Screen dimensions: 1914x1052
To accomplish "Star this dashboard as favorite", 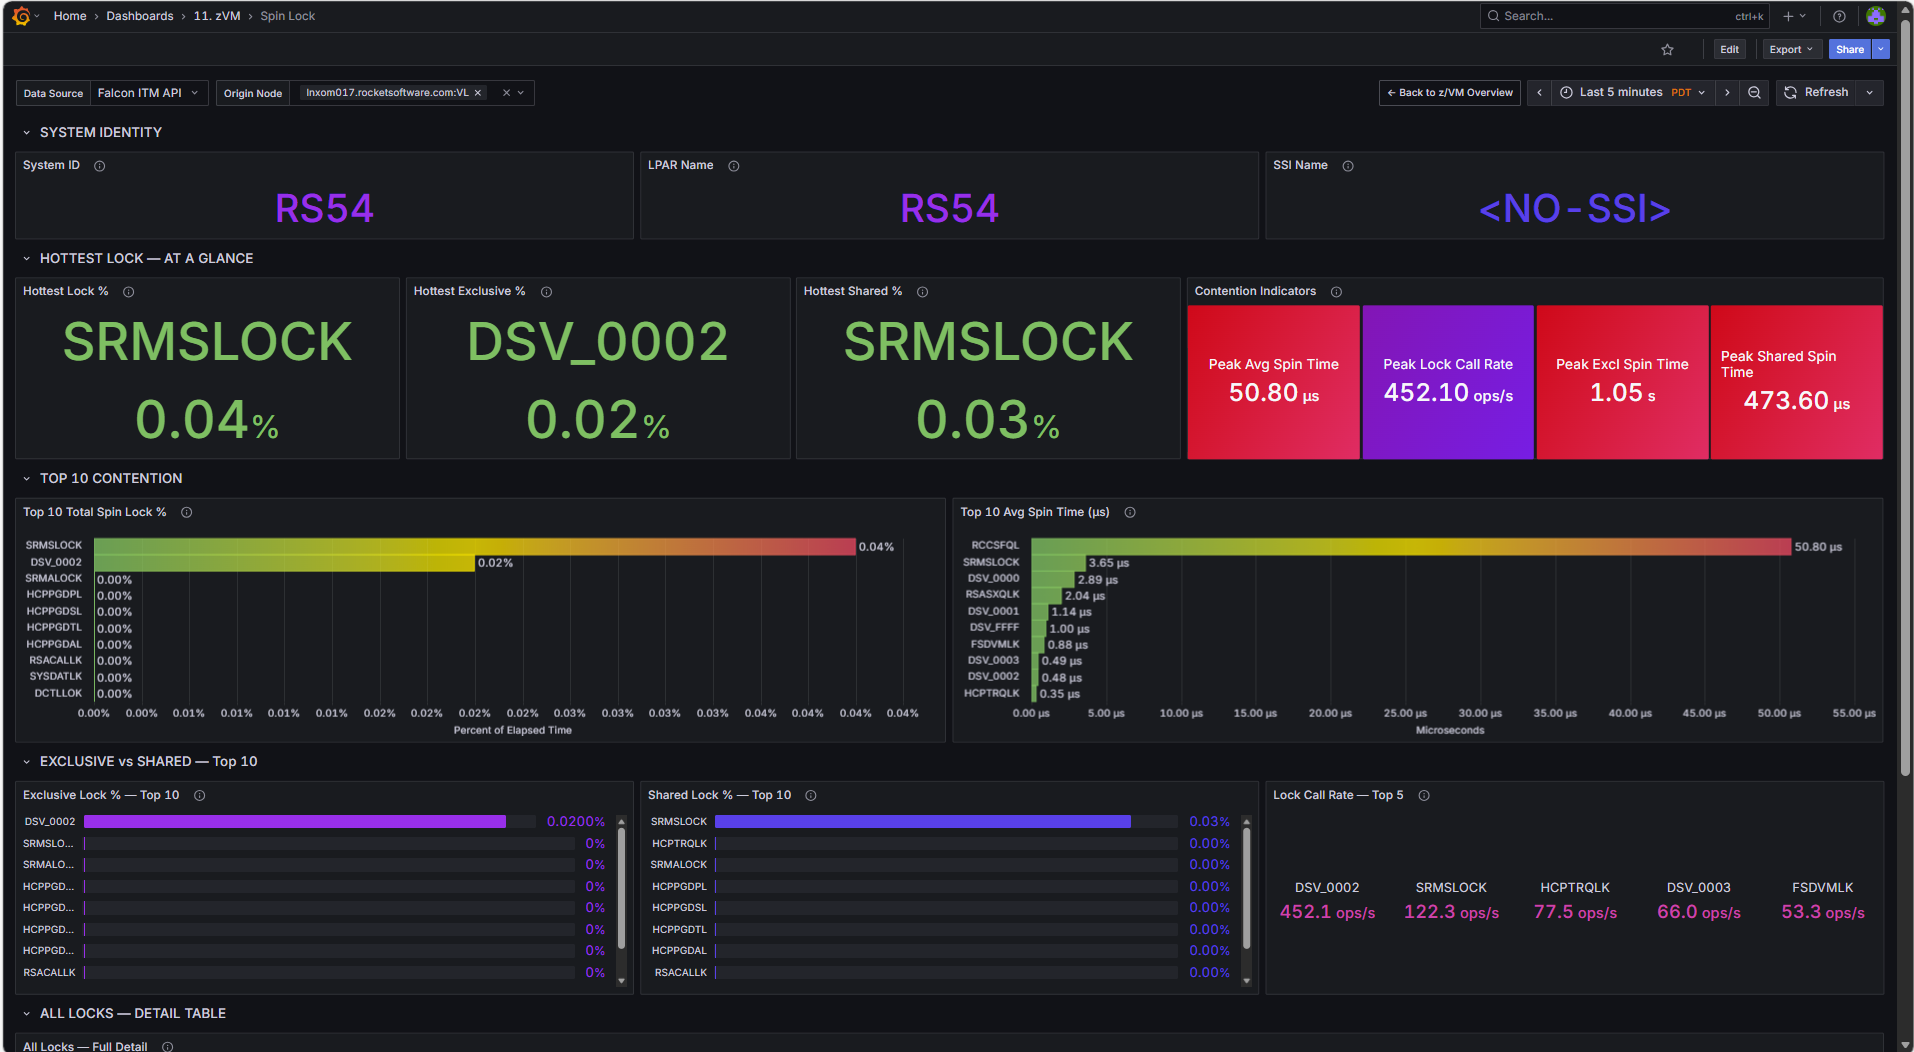I will coord(1667,49).
